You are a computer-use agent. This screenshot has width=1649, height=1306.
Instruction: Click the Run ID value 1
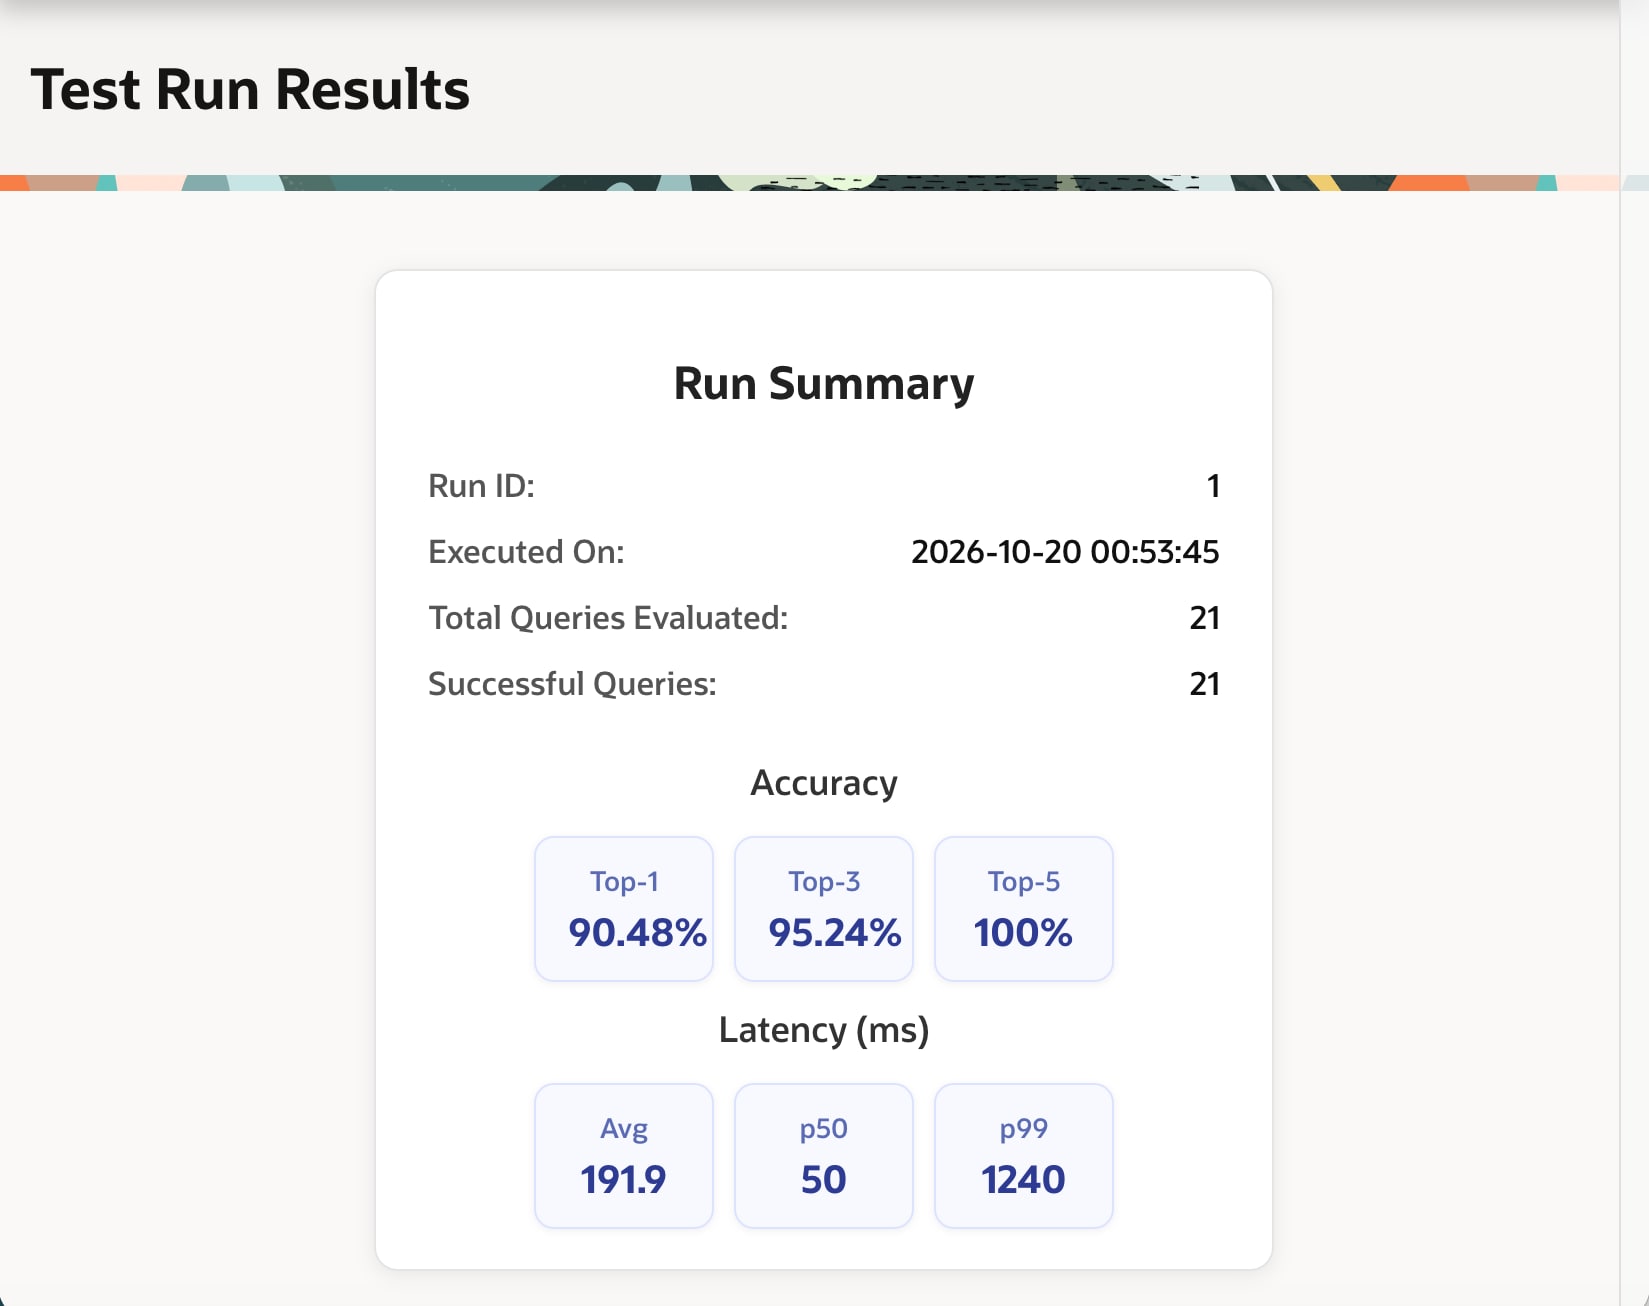point(1213,486)
